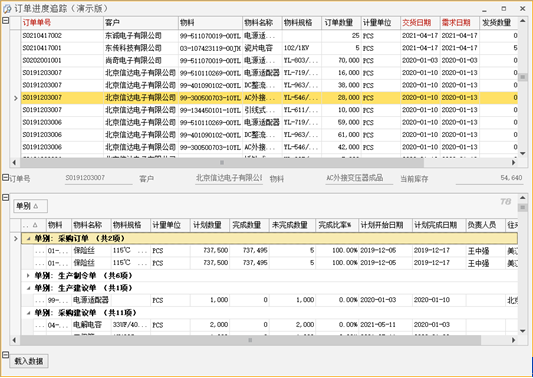
Task: Click the 计划完成日期 column header
Action: tap(439, 225)
